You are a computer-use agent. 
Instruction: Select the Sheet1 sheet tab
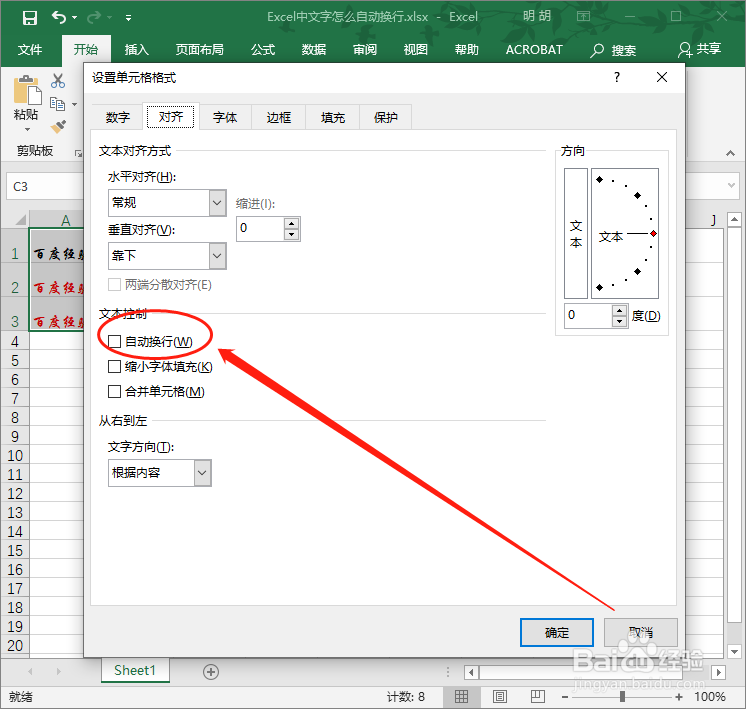point(135,670)
